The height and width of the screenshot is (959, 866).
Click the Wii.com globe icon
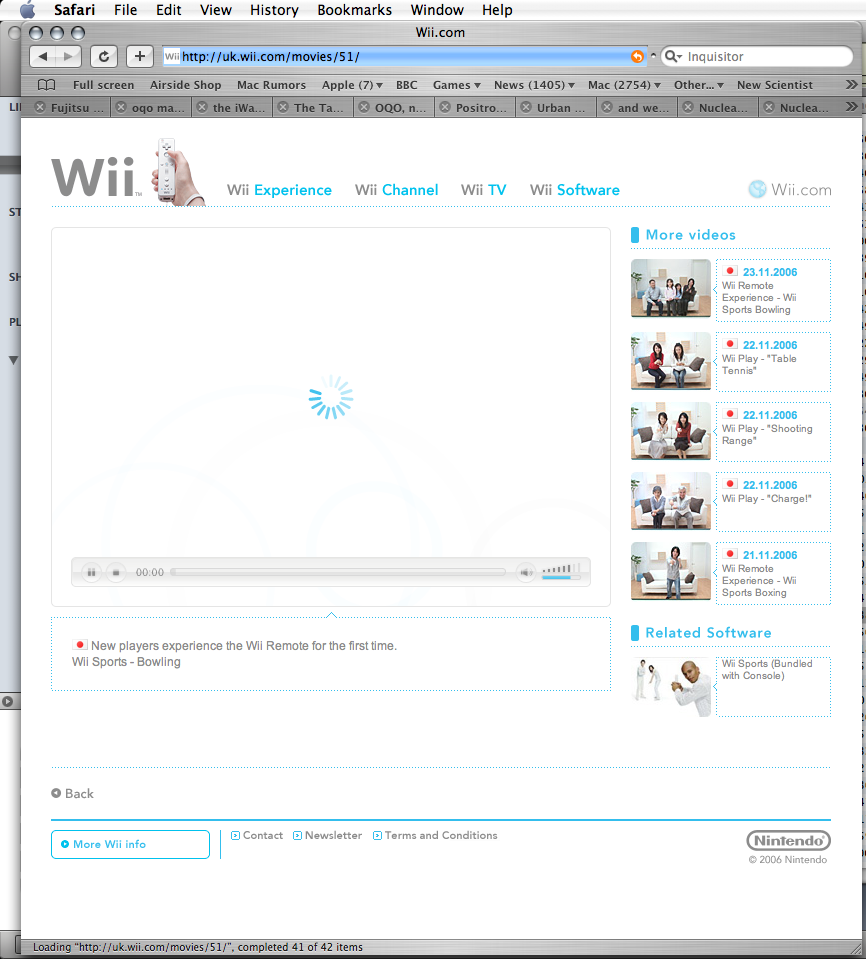click(x=757, y=190)
